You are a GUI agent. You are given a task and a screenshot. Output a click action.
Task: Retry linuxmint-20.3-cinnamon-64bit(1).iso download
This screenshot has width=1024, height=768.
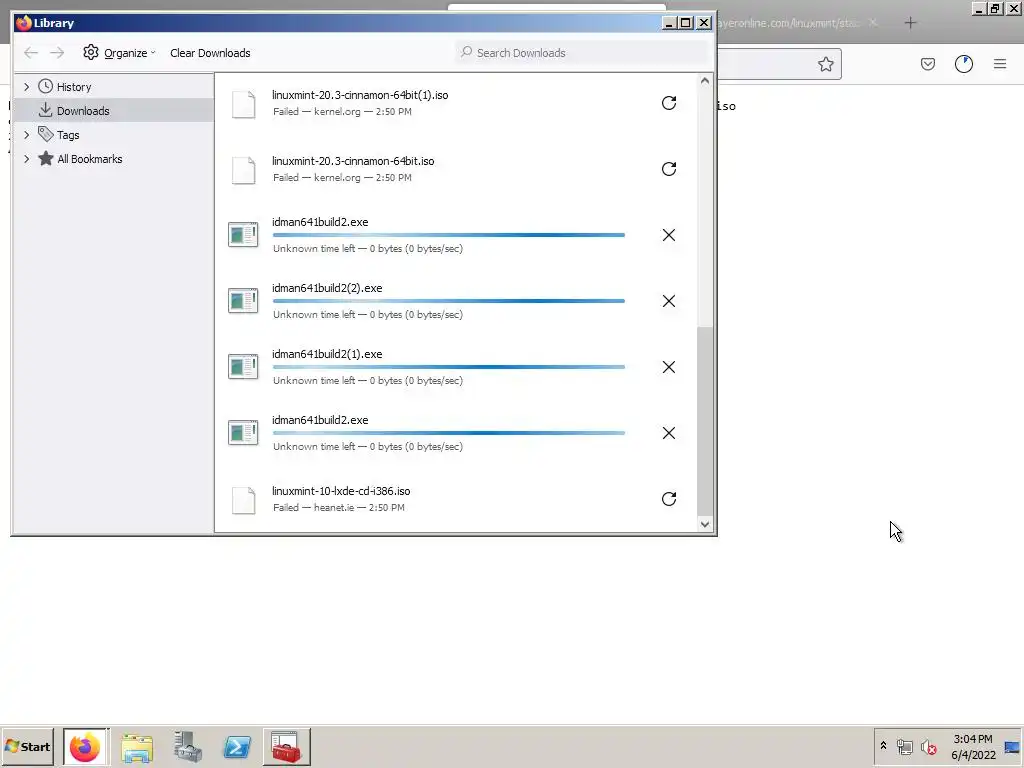tap(669, 103)
